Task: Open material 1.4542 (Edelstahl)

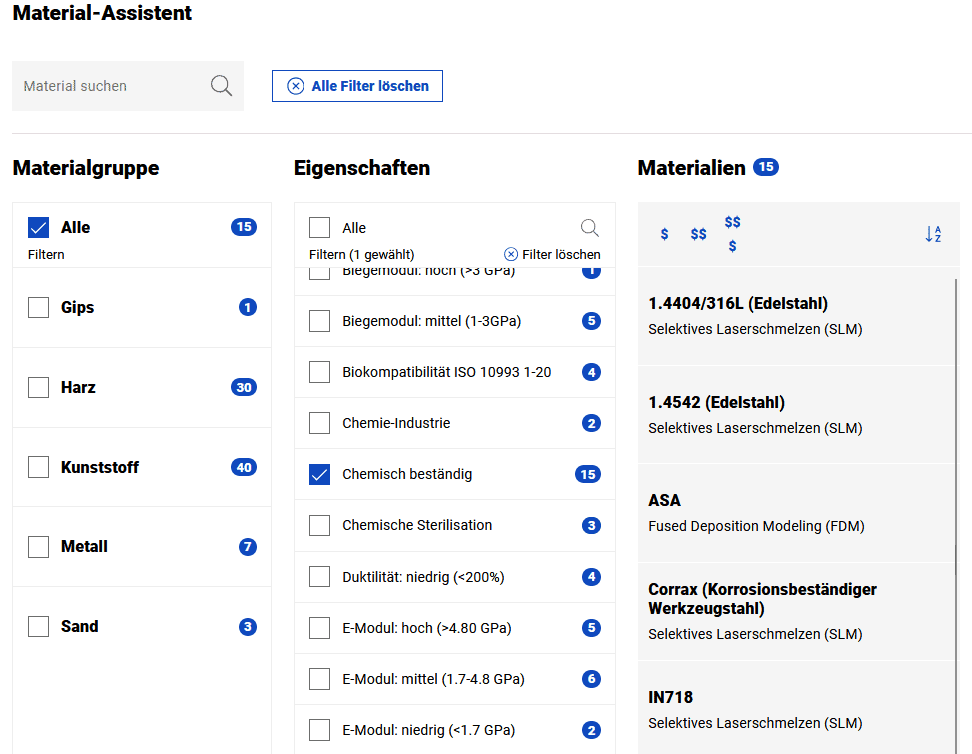Action: point(796,415)
